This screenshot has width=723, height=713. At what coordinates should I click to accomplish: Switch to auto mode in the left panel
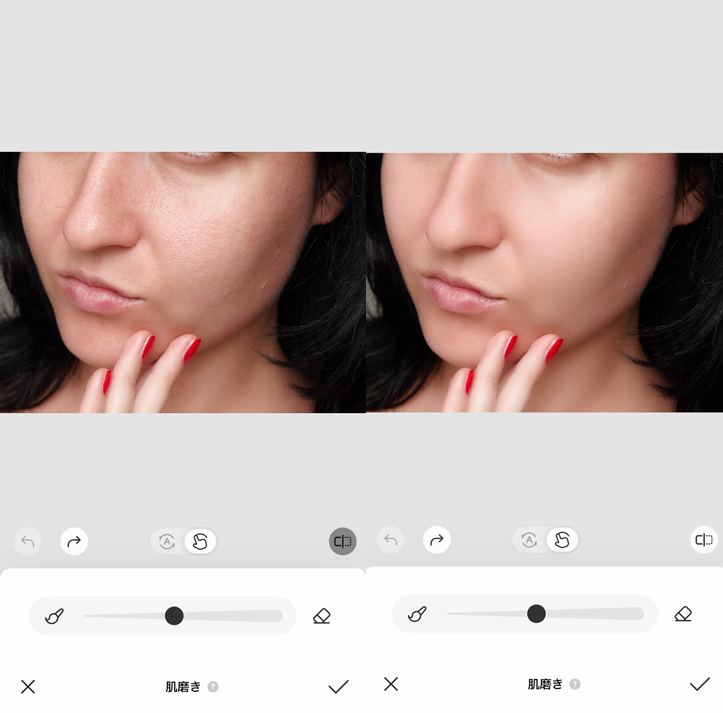click(x=167, y=541)
